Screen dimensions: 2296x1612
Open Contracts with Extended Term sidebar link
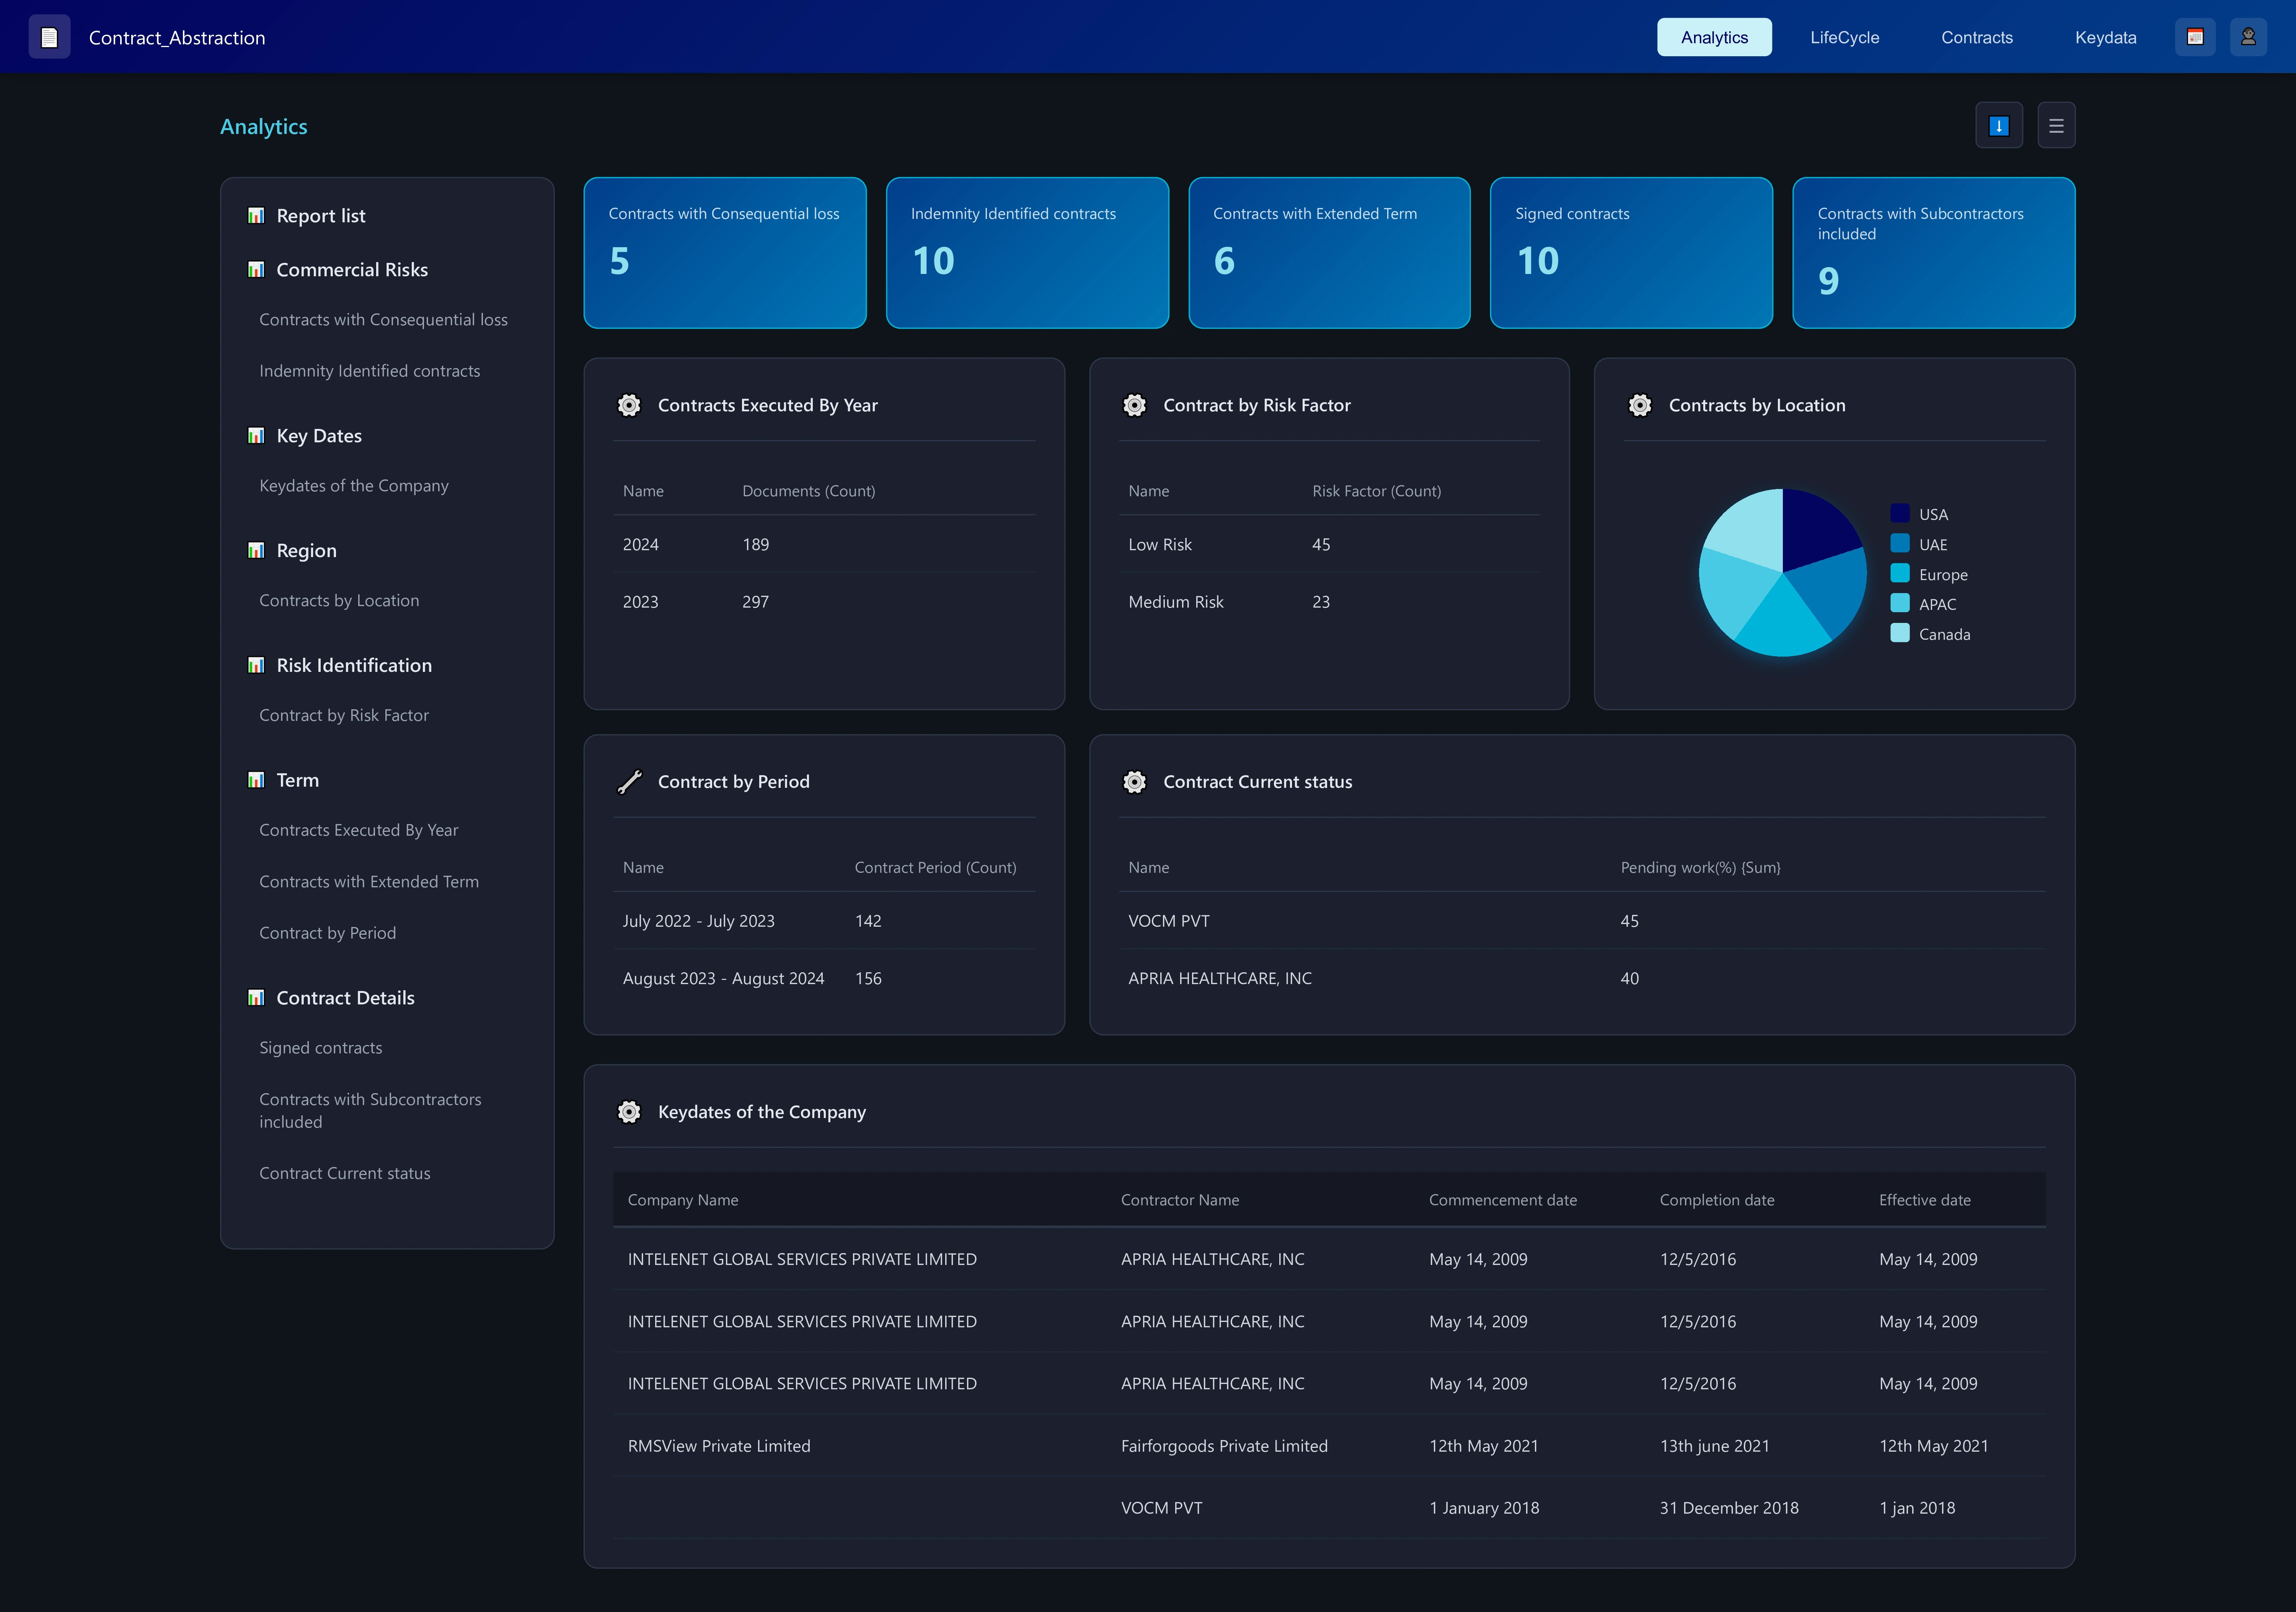click(x=369, y=882)
